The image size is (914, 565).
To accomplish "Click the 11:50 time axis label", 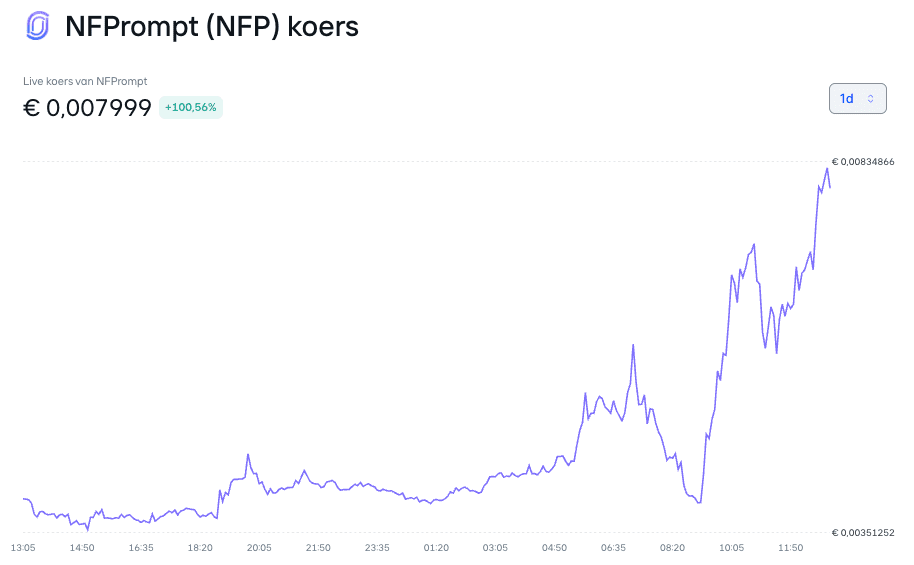I will tap(790, 548).
